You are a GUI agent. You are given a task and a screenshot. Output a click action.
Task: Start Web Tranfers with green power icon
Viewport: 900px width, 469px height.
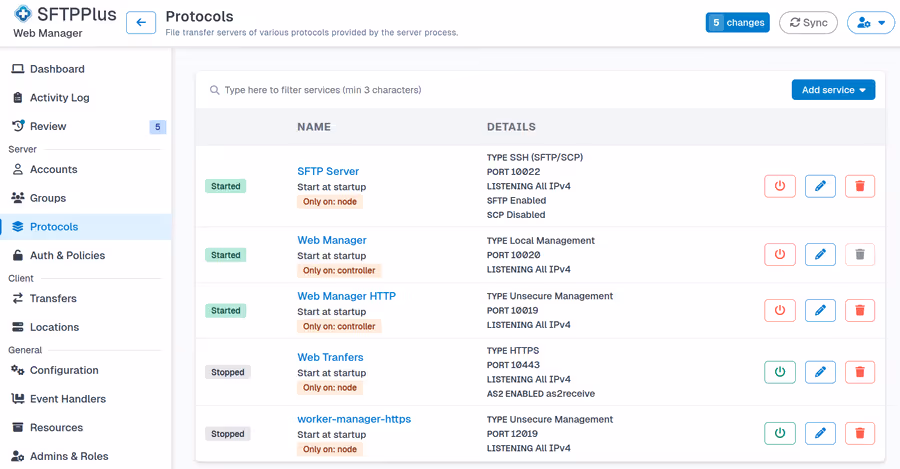click(780, 372)
